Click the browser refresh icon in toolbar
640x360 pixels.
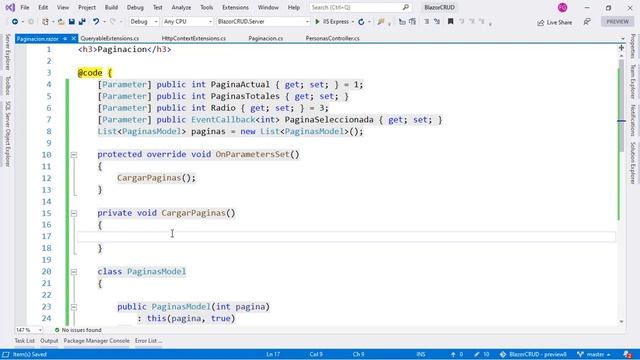(361, 22)
